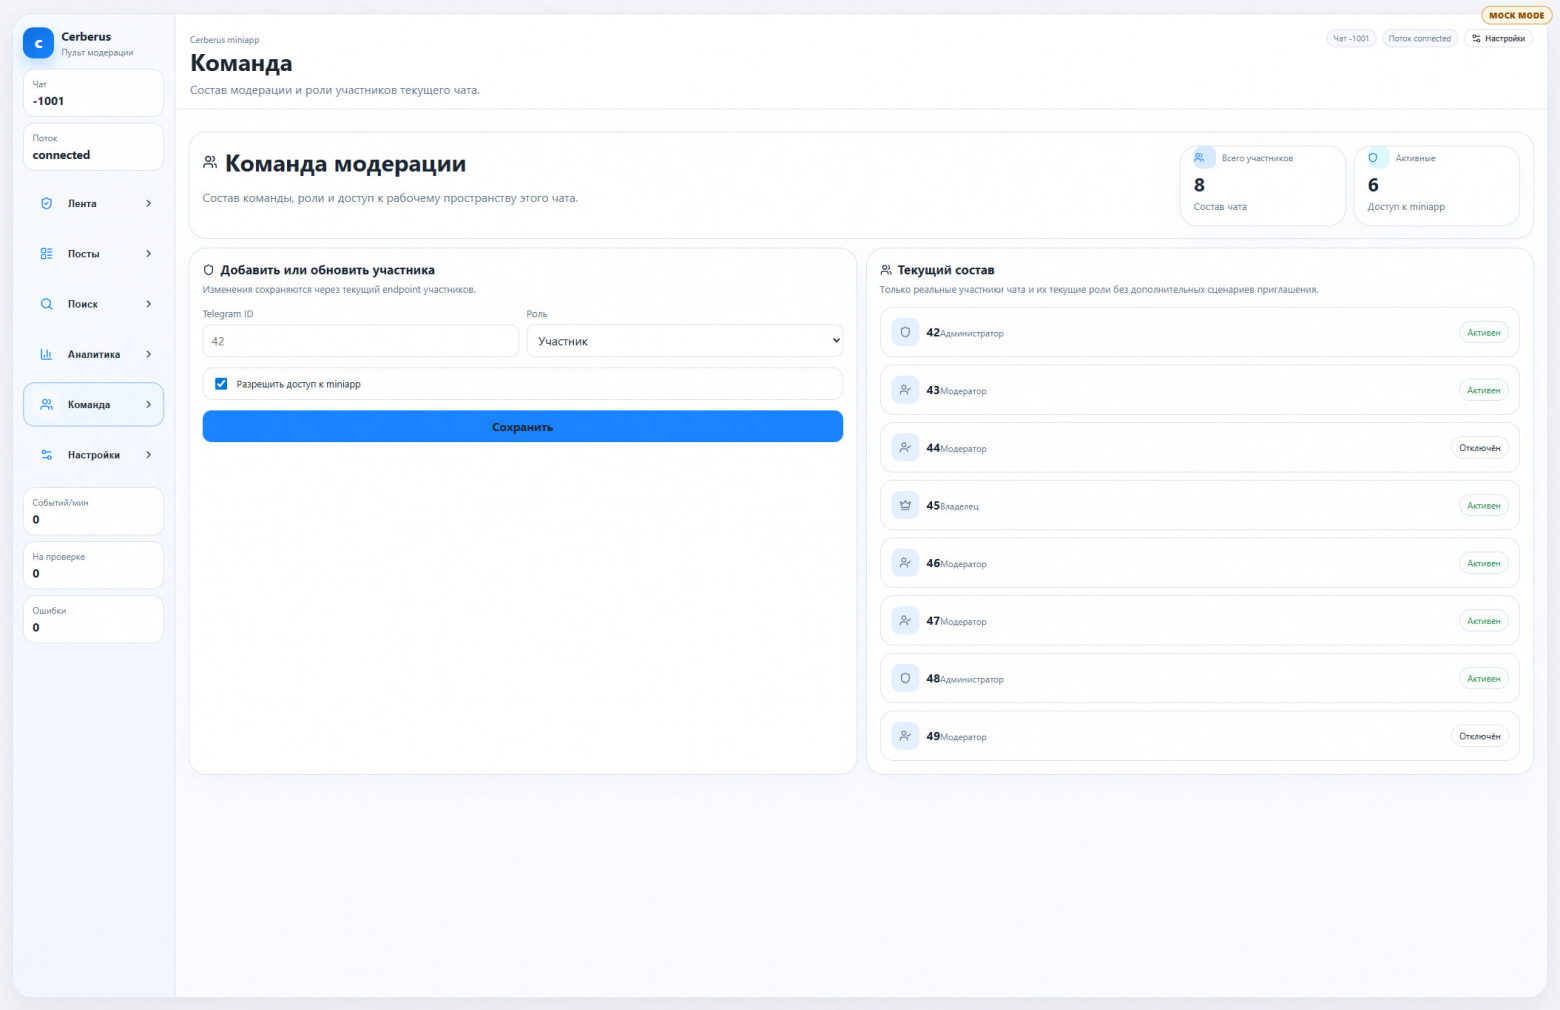Expand the Настройки chevron in sidebar
This screenshot has width=1560, height=1010.
pyautogui.click(x=149, y=455)
